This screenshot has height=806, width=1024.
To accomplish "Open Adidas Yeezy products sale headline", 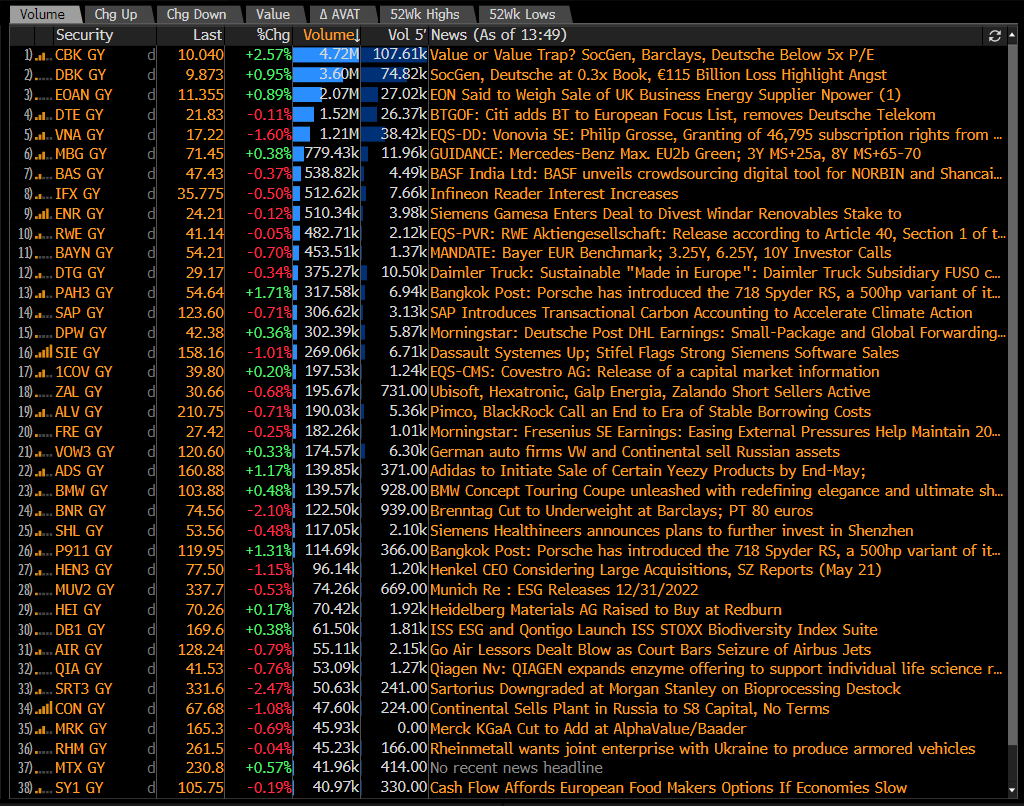I will tap(648, 471).
